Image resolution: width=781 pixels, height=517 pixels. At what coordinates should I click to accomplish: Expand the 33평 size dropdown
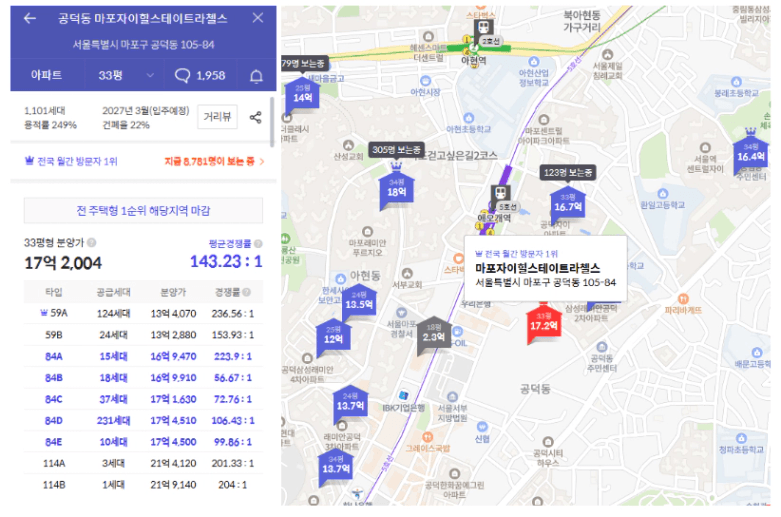(126, 75)
